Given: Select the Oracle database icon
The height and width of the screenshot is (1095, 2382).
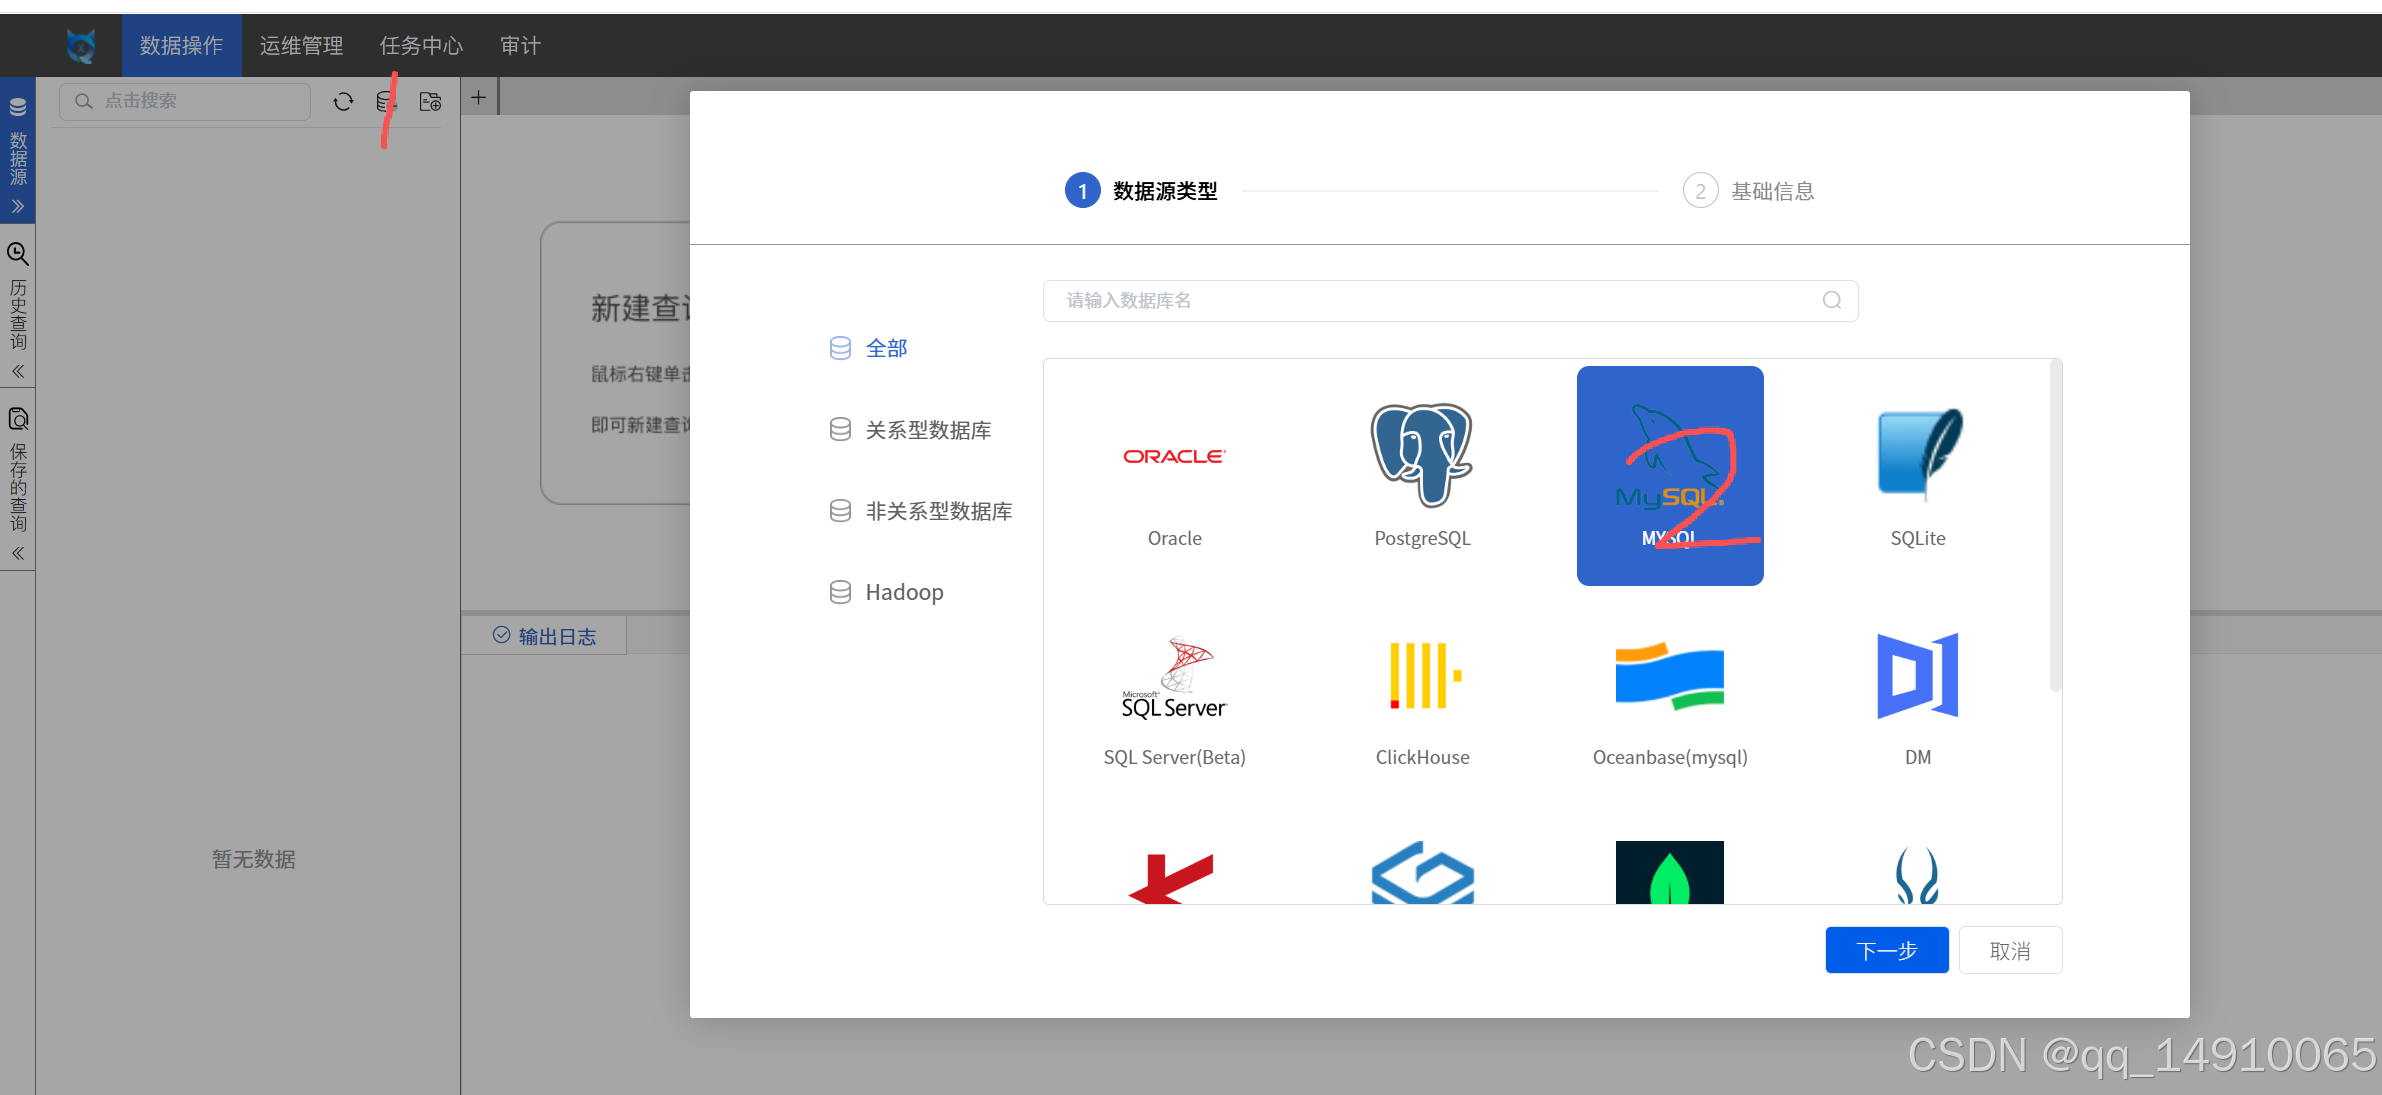Looking at the screenshot, I should (x=1174, y=457).
